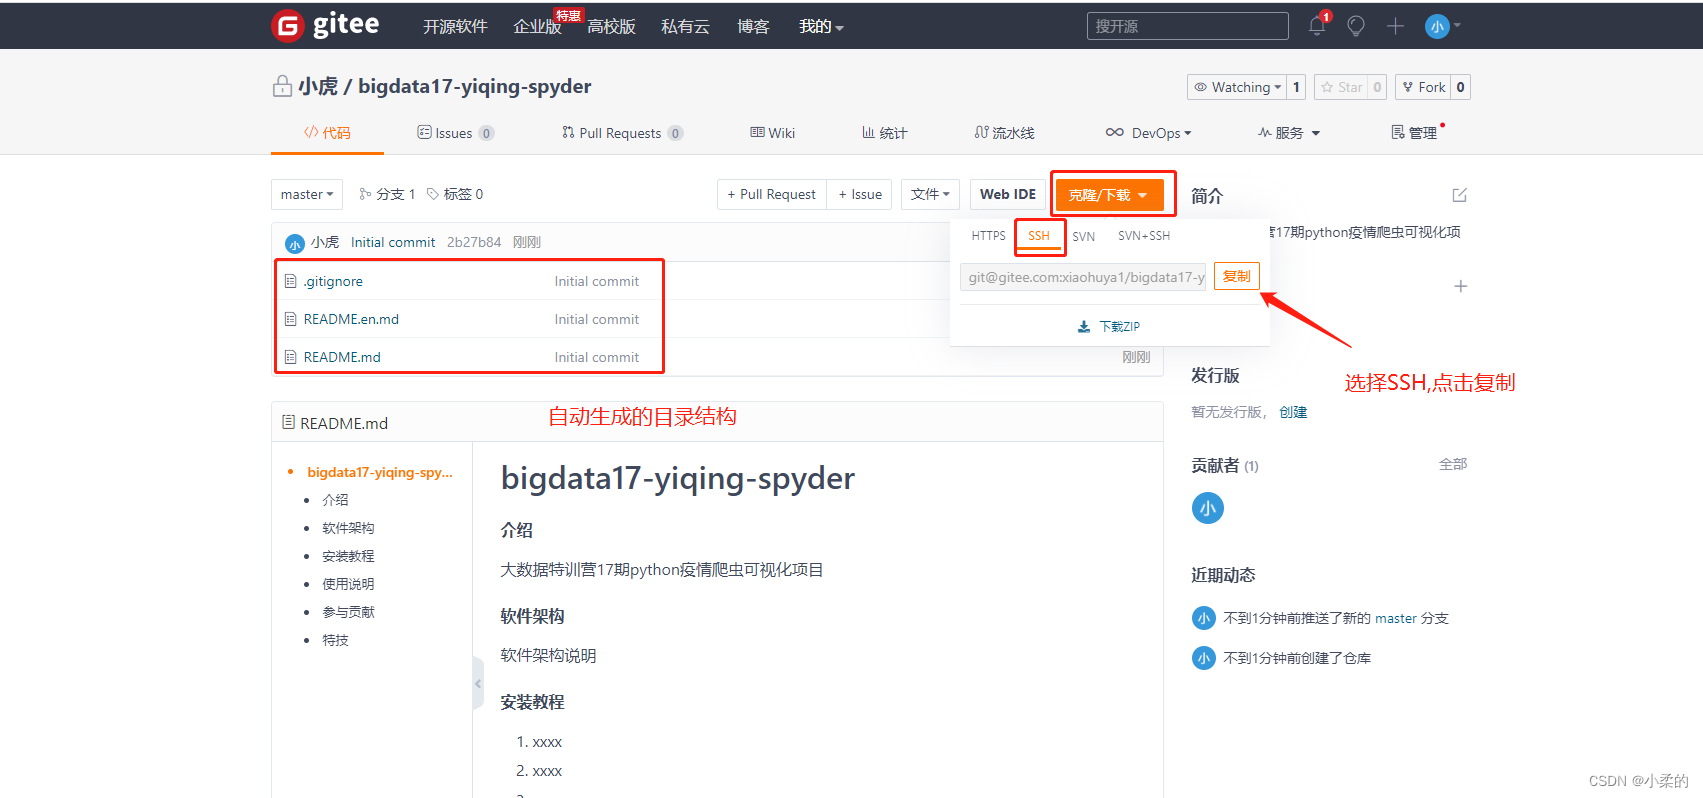
Task: Expand the 服务 dropdown tab
Action: click(1289, 133)
